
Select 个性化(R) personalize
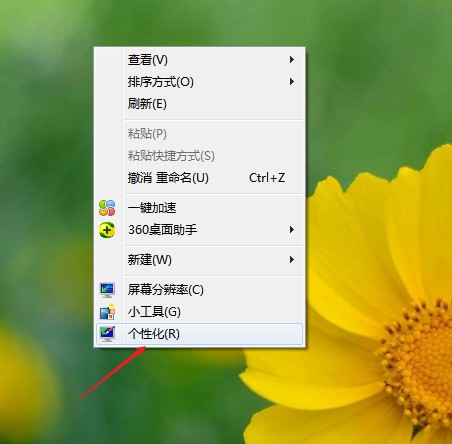click(x=199, y=334)
